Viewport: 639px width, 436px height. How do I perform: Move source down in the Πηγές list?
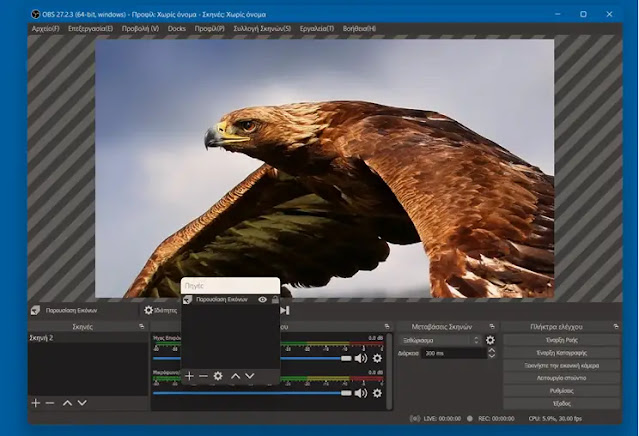250,376
